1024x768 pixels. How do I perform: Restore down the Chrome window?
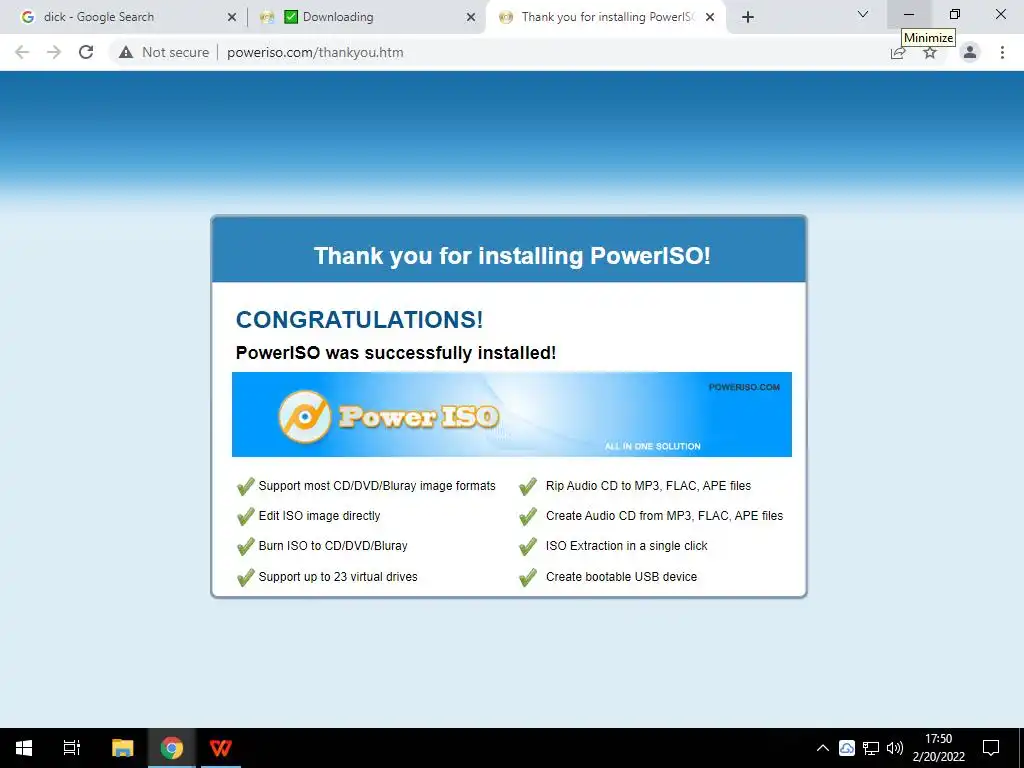pos(955,14)
